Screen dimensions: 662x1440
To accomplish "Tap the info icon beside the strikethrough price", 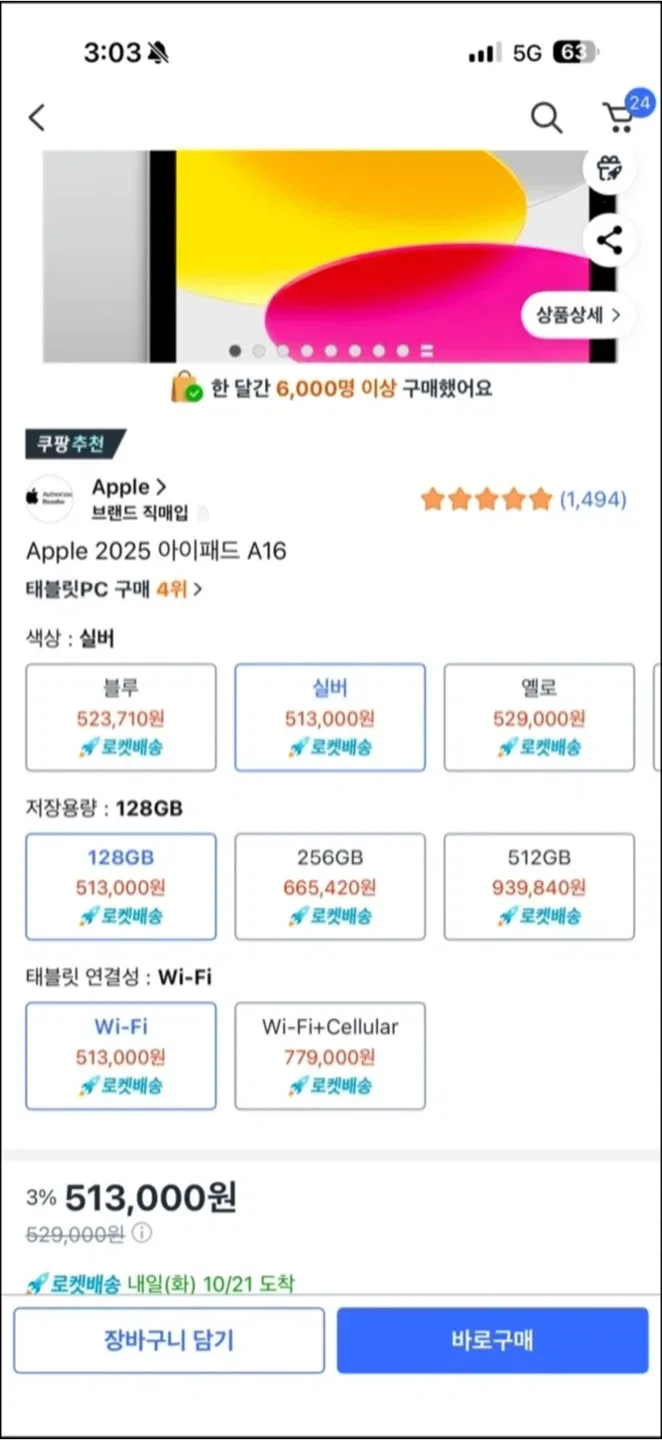I will 142,1234.
